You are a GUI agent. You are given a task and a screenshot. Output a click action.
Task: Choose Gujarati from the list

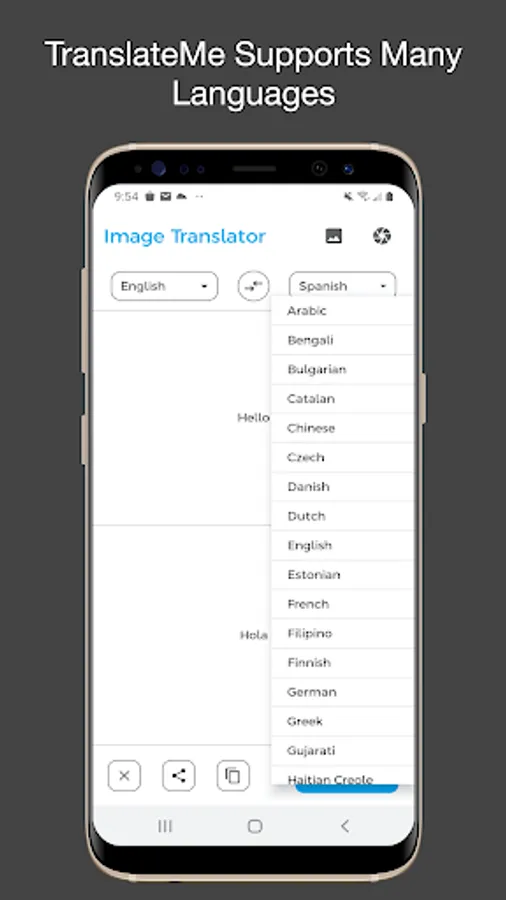pos(342,750)
